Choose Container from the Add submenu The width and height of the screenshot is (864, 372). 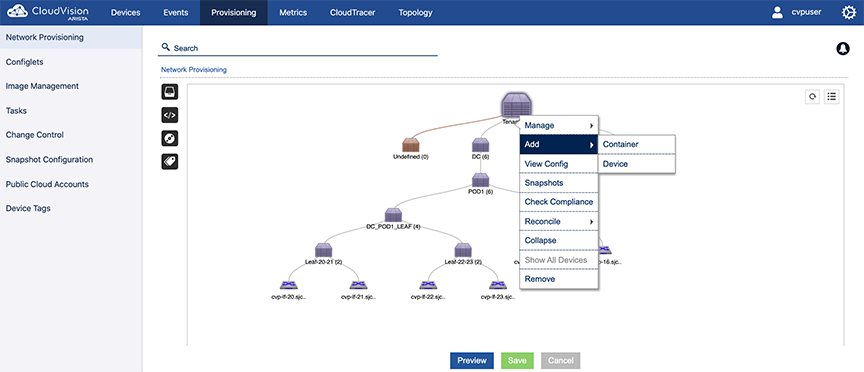pyautogui.click(x=637, y=144)
